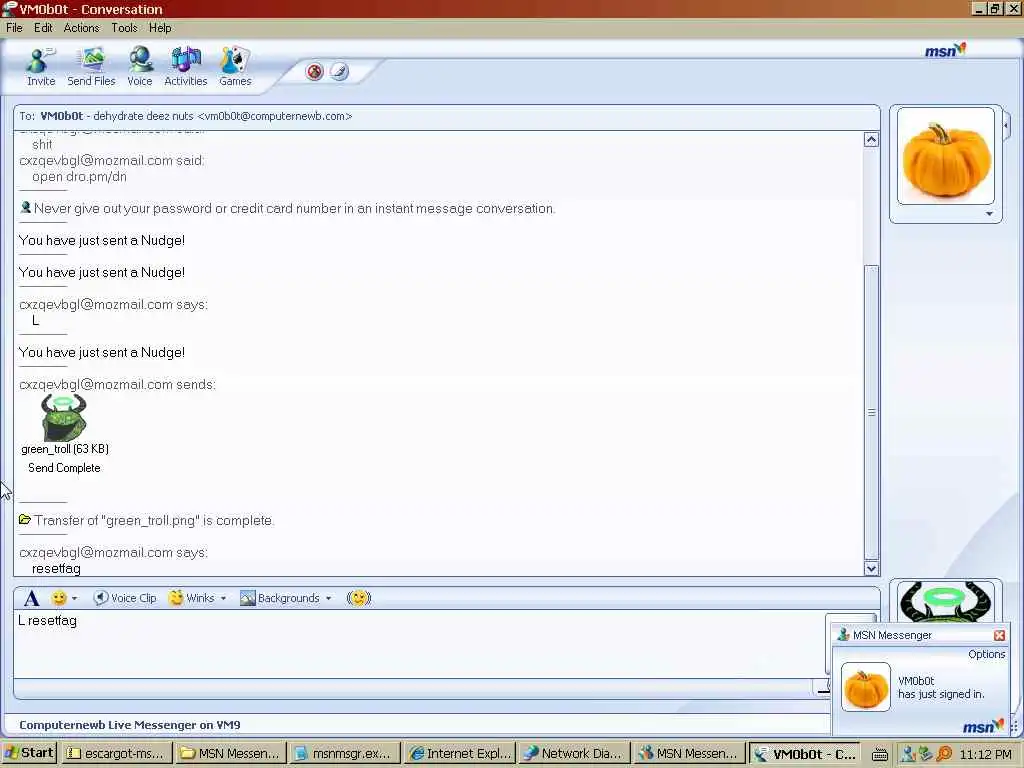
Task: Click the conversation scrollbar thumb
Action: pos(871,413)
